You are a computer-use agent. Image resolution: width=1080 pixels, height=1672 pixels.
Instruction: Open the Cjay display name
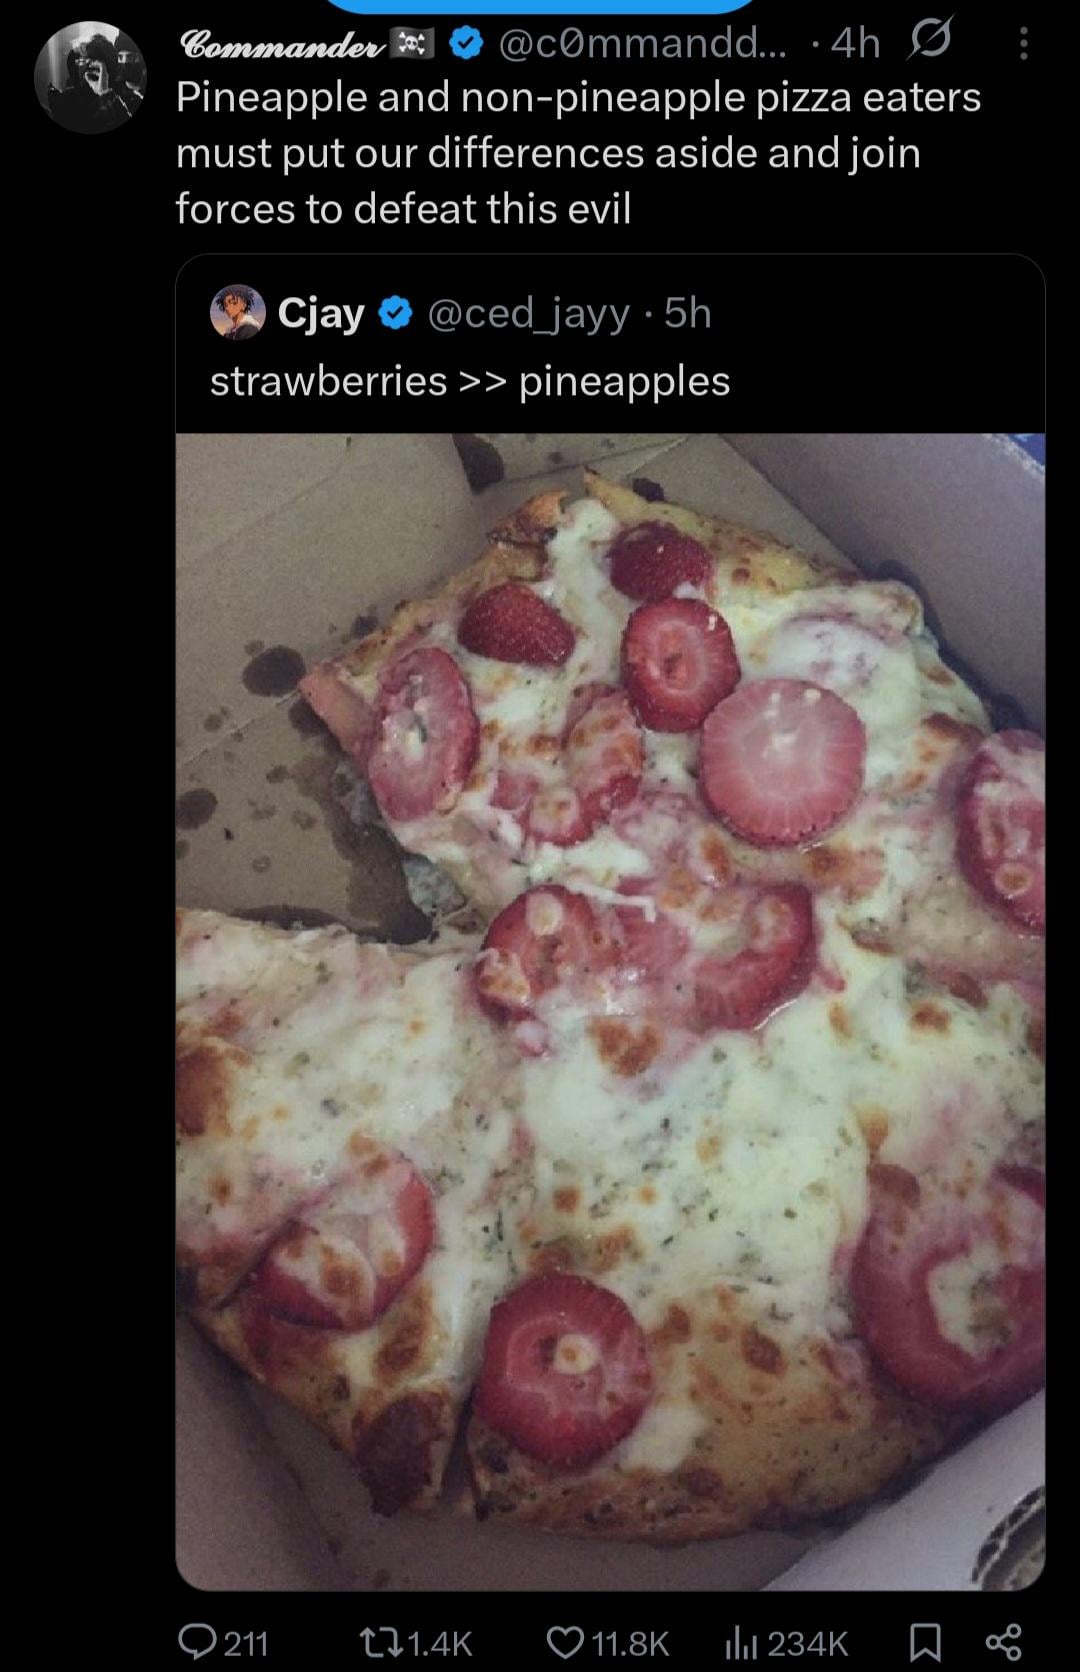coord(321,314)
